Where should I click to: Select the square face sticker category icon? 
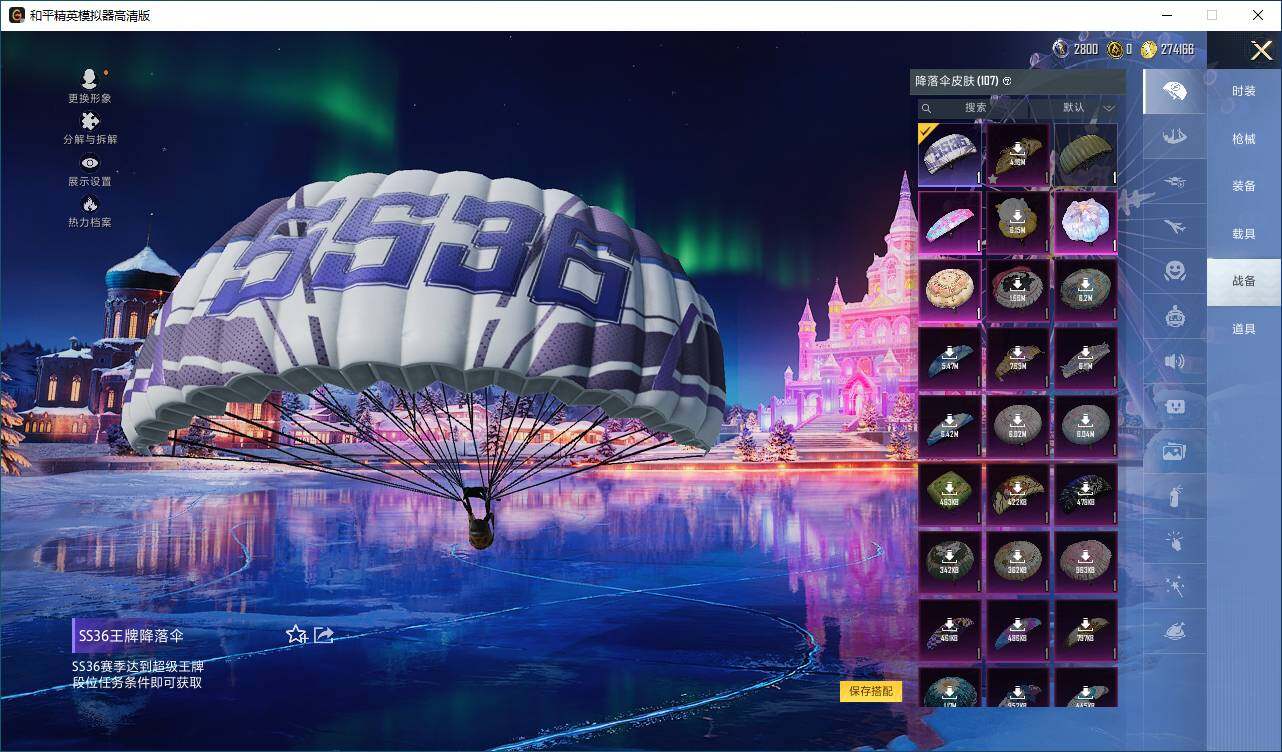coord(1174,406)
